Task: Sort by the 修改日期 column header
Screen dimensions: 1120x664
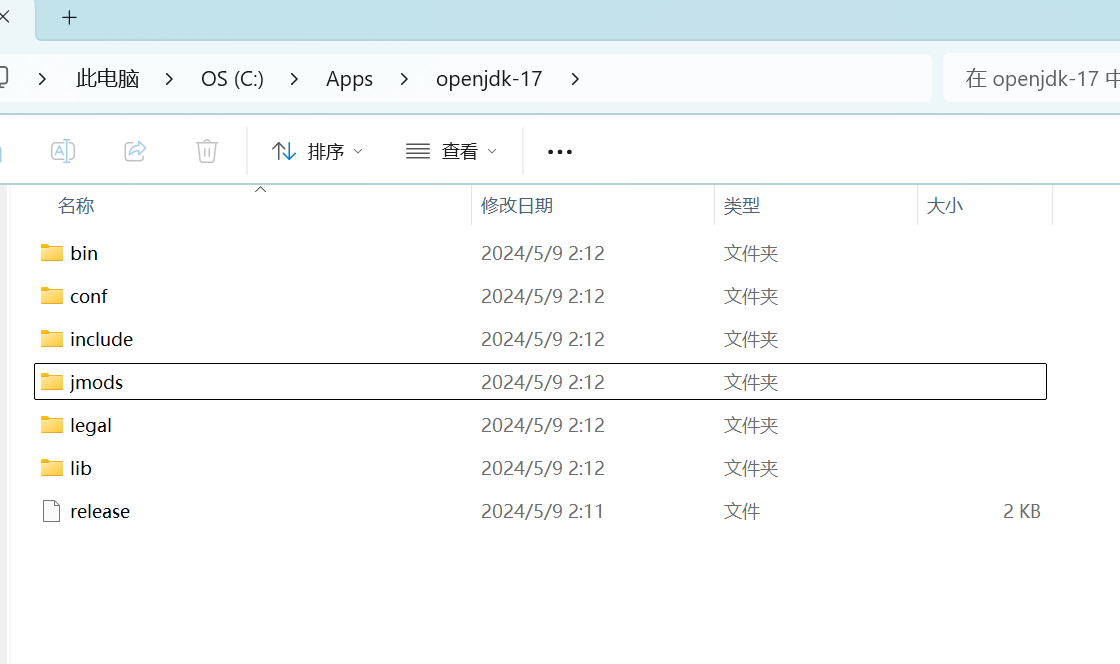Action: click(x=517, y=206)
